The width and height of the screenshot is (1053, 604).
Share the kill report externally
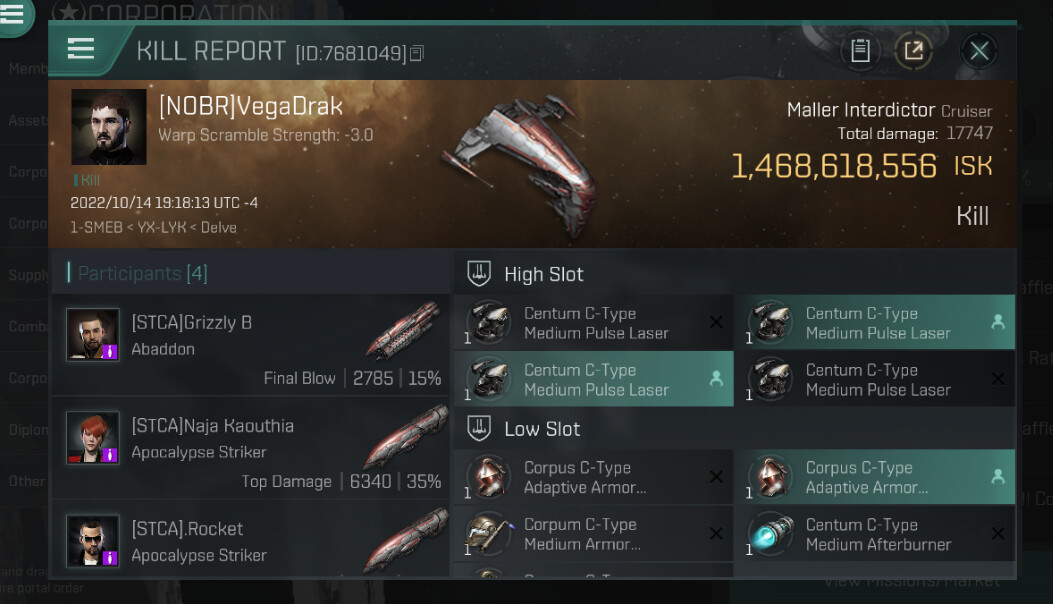[913, 50]
